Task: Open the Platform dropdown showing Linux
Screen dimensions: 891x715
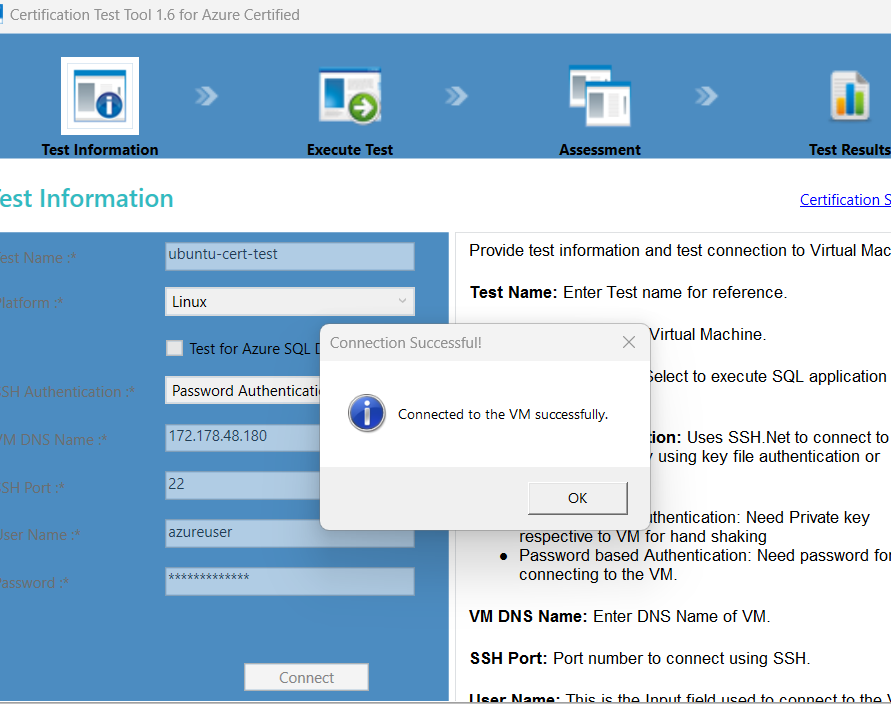Action: click(x=290, y=301)
